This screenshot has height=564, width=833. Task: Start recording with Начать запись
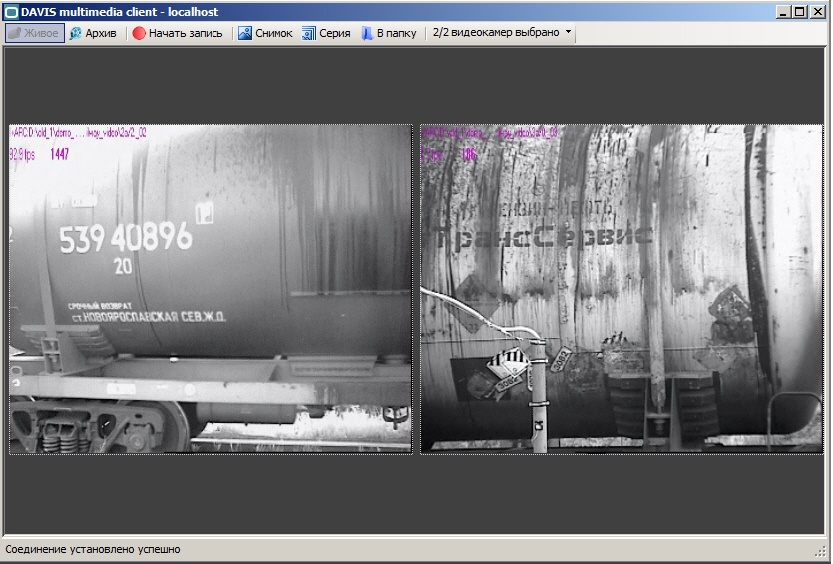185,33
